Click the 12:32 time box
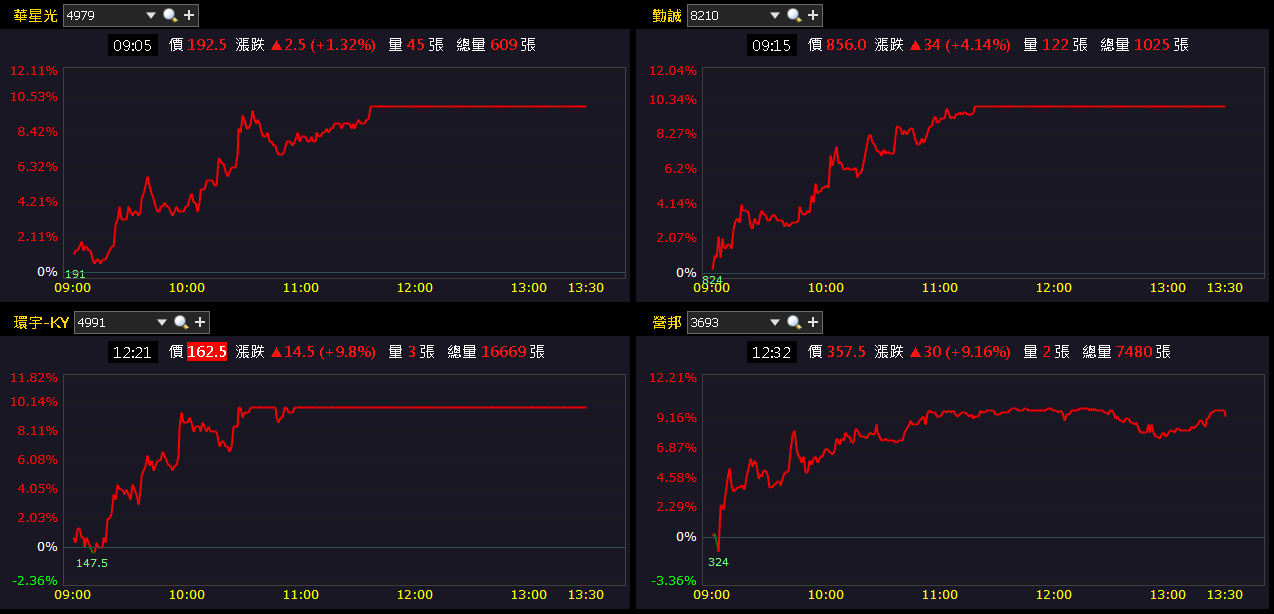 [x=772, y=352]
